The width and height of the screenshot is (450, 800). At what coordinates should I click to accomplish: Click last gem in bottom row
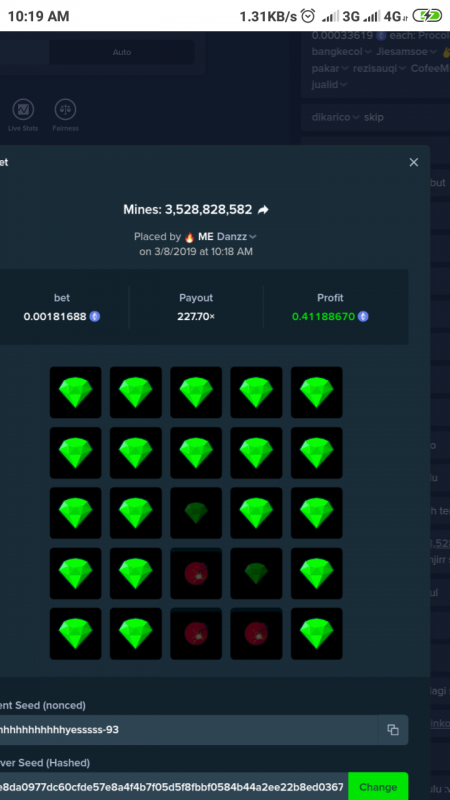tap(316, 634)
